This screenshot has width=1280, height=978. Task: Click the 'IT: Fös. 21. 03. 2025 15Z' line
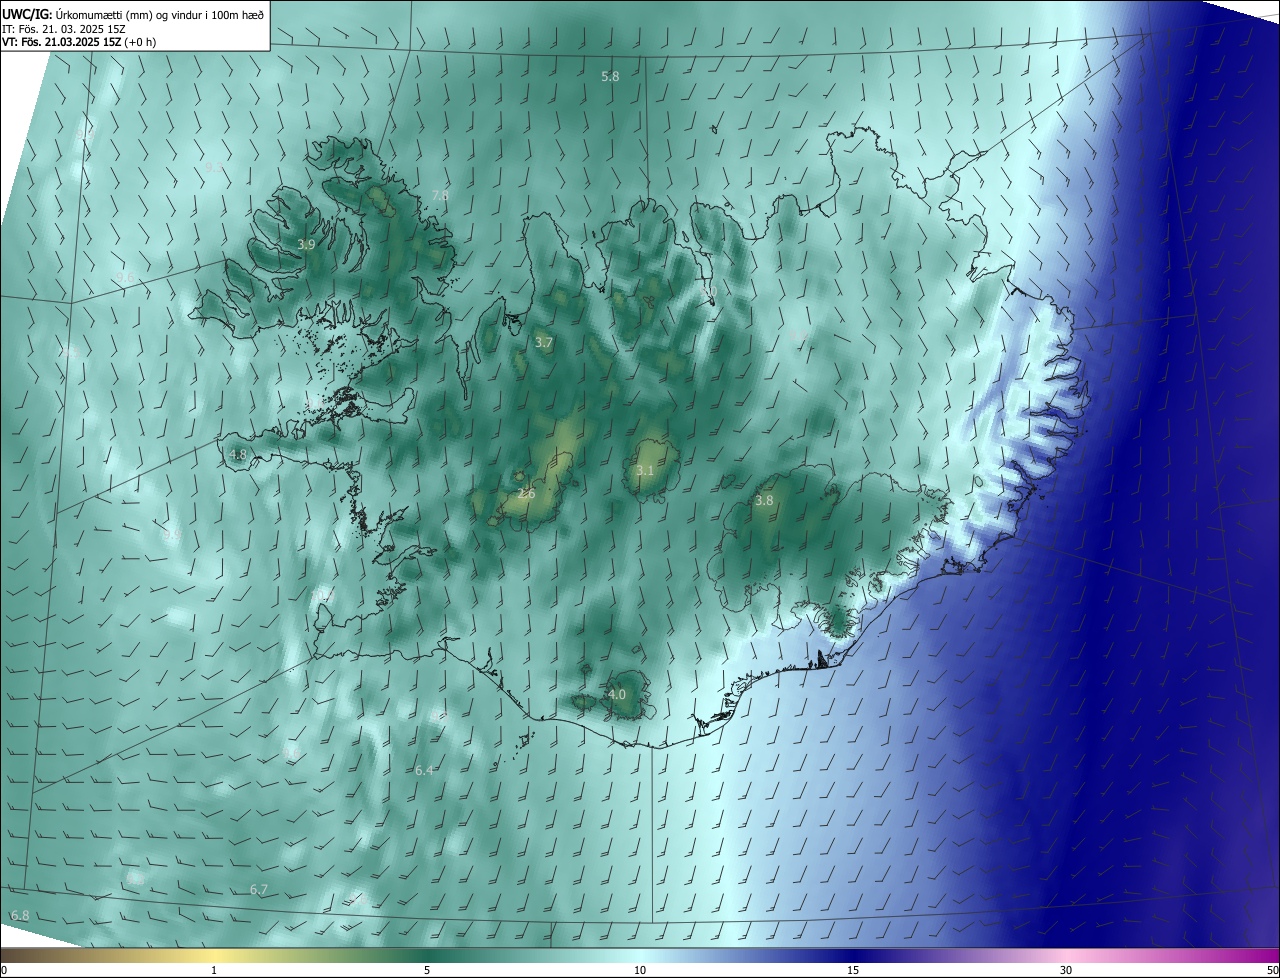click(66, 29)
